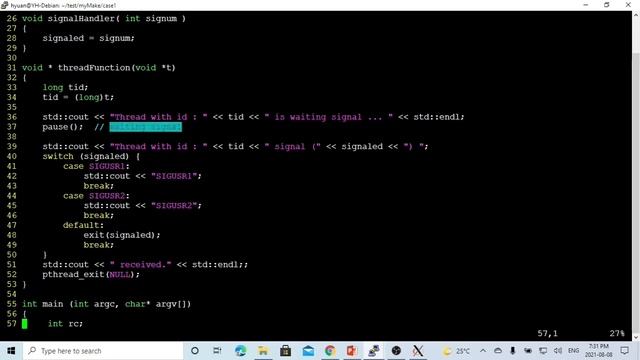This screenshot has height=360, width=640.
Task: Click the '"SIGUSR2"' string on line 45
Action: click(x=174, y=206)
